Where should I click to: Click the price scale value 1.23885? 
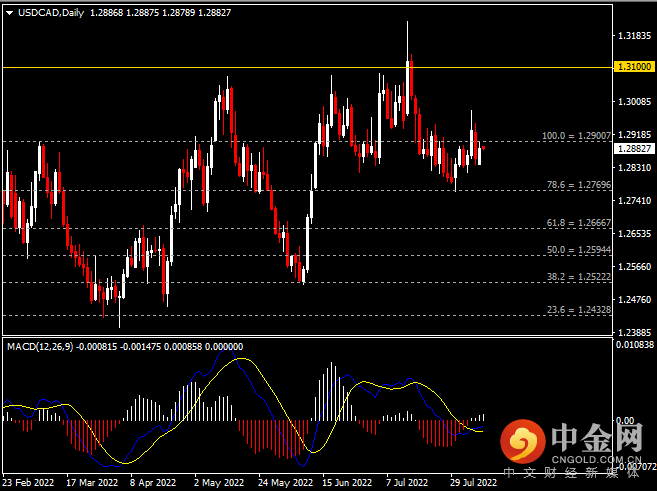click(x=635, y=333)
